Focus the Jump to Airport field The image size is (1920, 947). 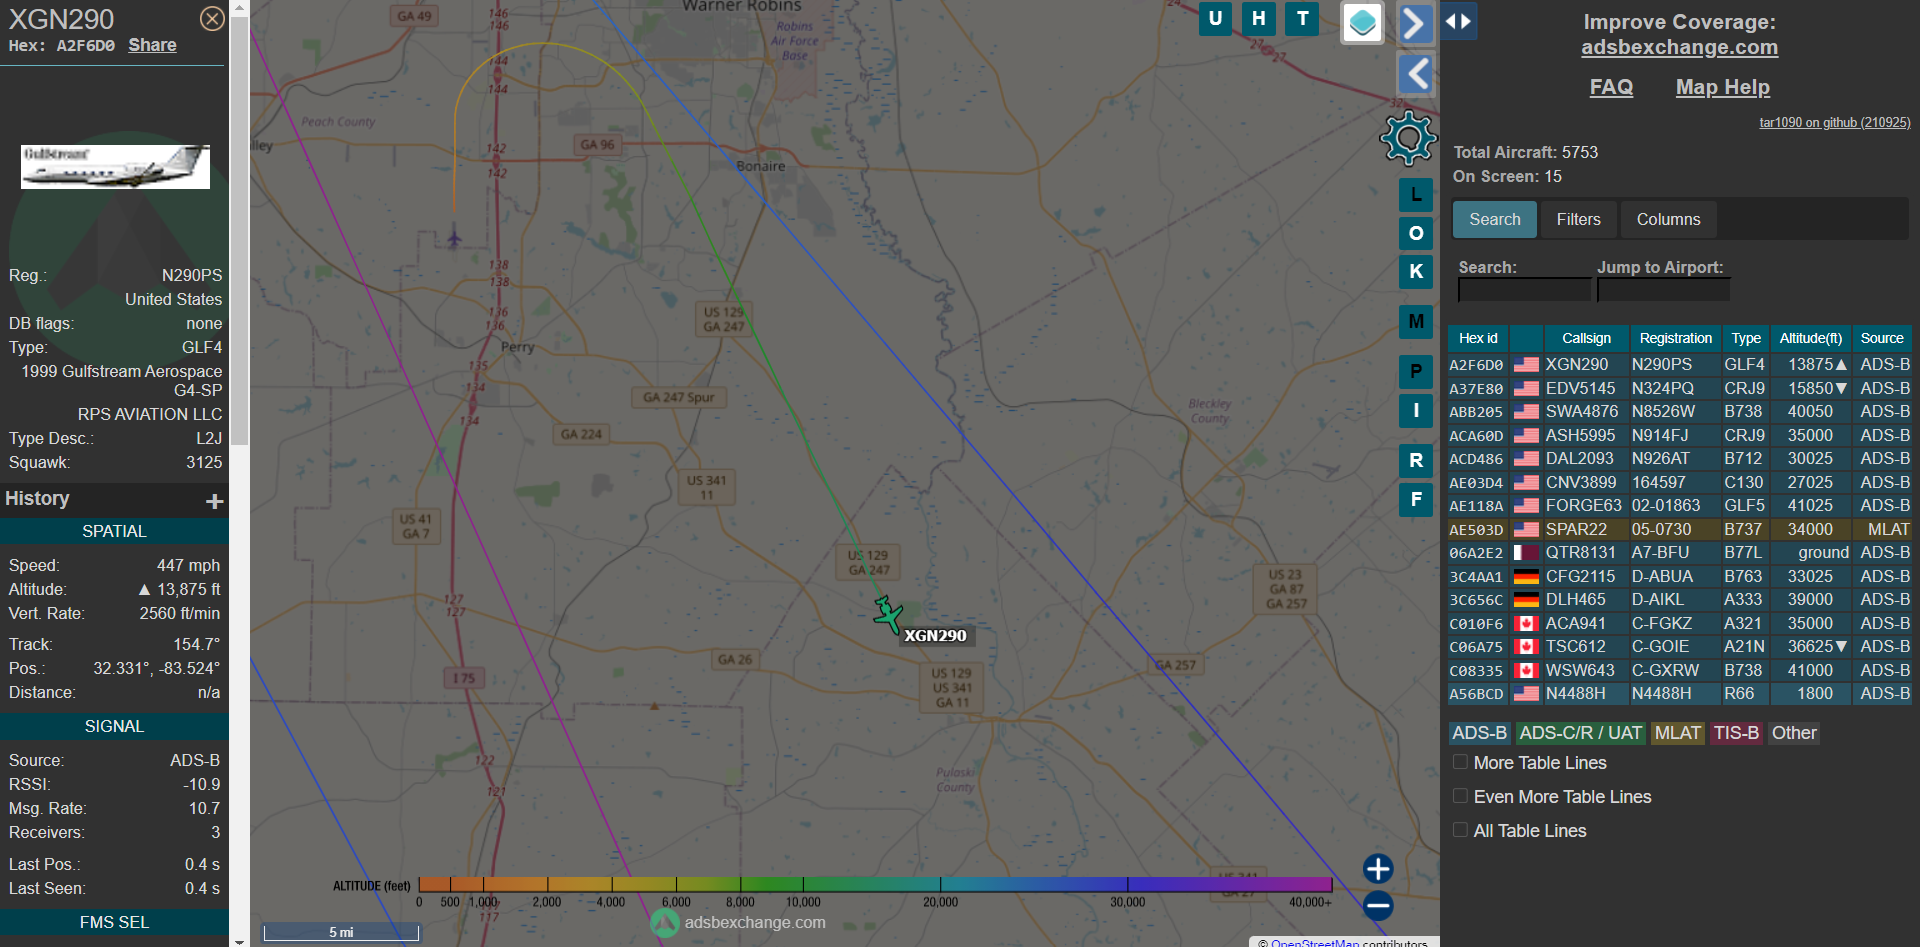tap(1663, 290)
